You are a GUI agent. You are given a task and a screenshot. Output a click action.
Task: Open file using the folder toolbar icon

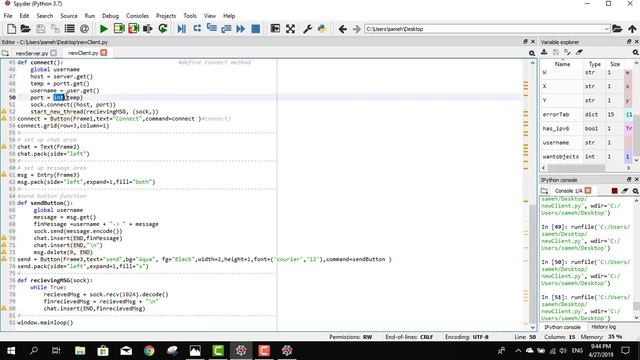(26, 29)
